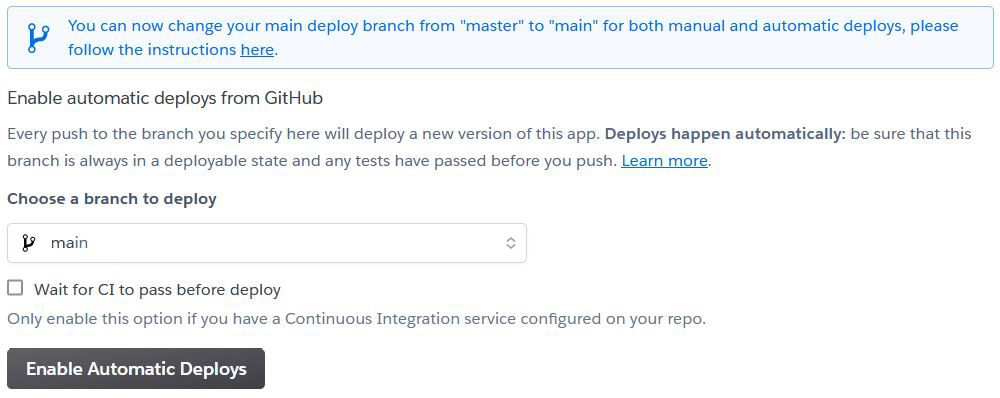Screen dimensions: 1000x398
Task: Select "Enable automatic deploys from GitHub" heading
Action: [x=165, y=98]
